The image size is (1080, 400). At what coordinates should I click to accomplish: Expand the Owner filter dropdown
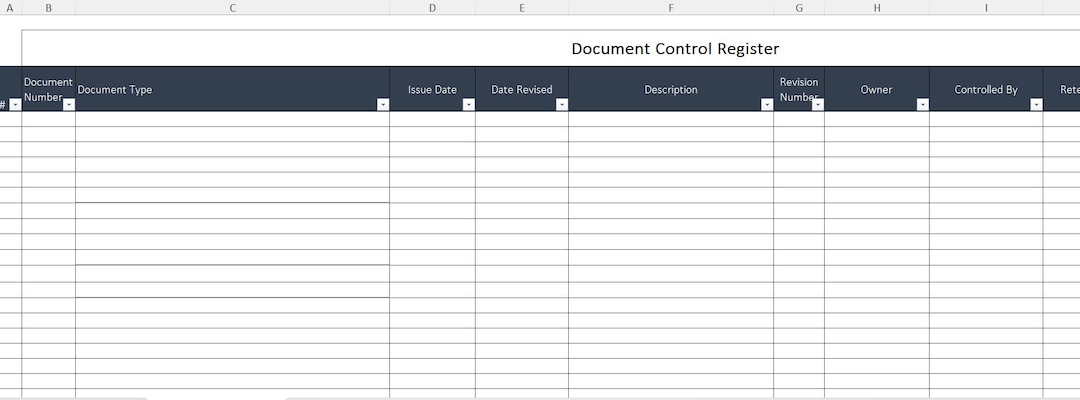(922, 105)
